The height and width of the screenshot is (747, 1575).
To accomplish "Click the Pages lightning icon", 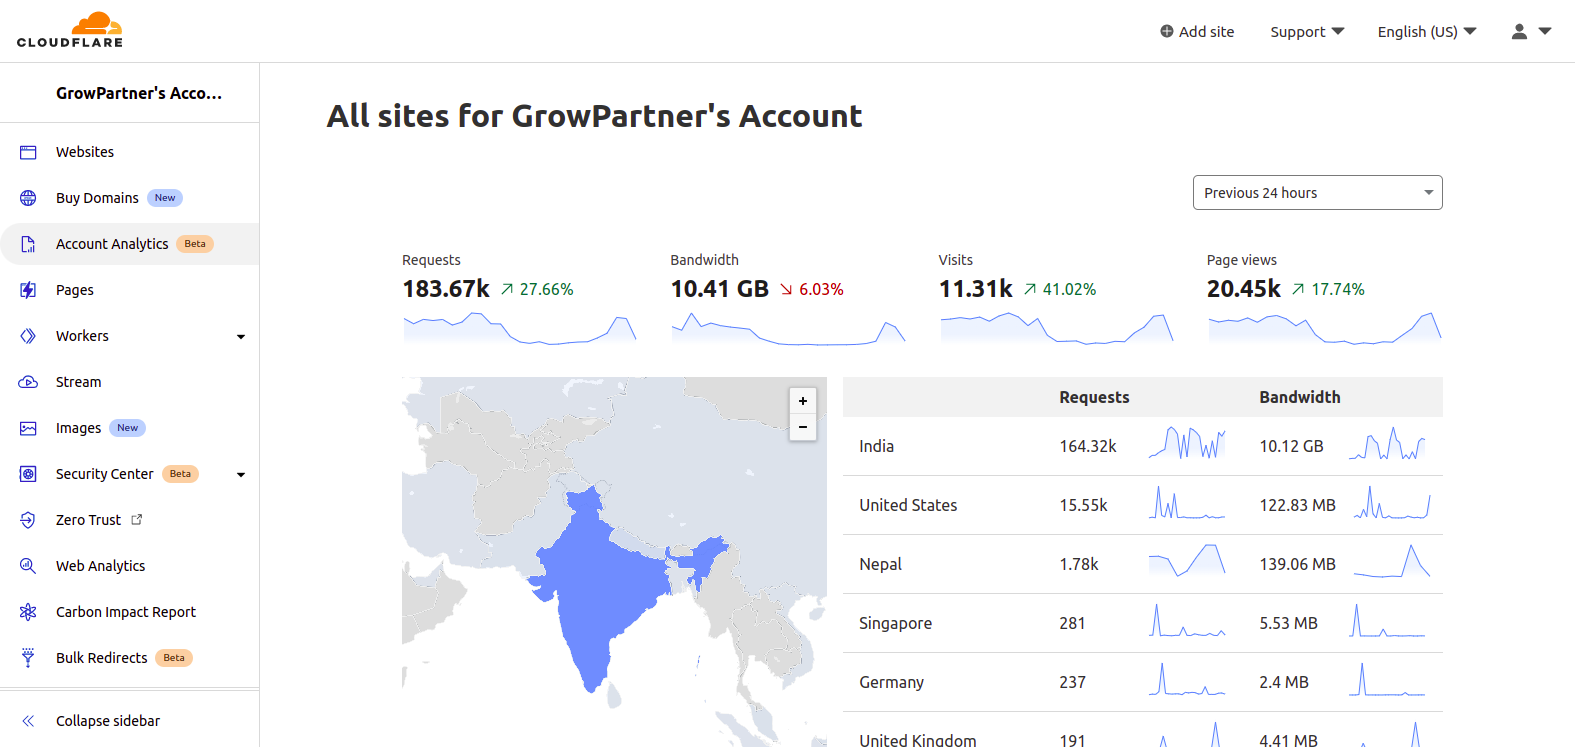I will [x=28, y=290].
